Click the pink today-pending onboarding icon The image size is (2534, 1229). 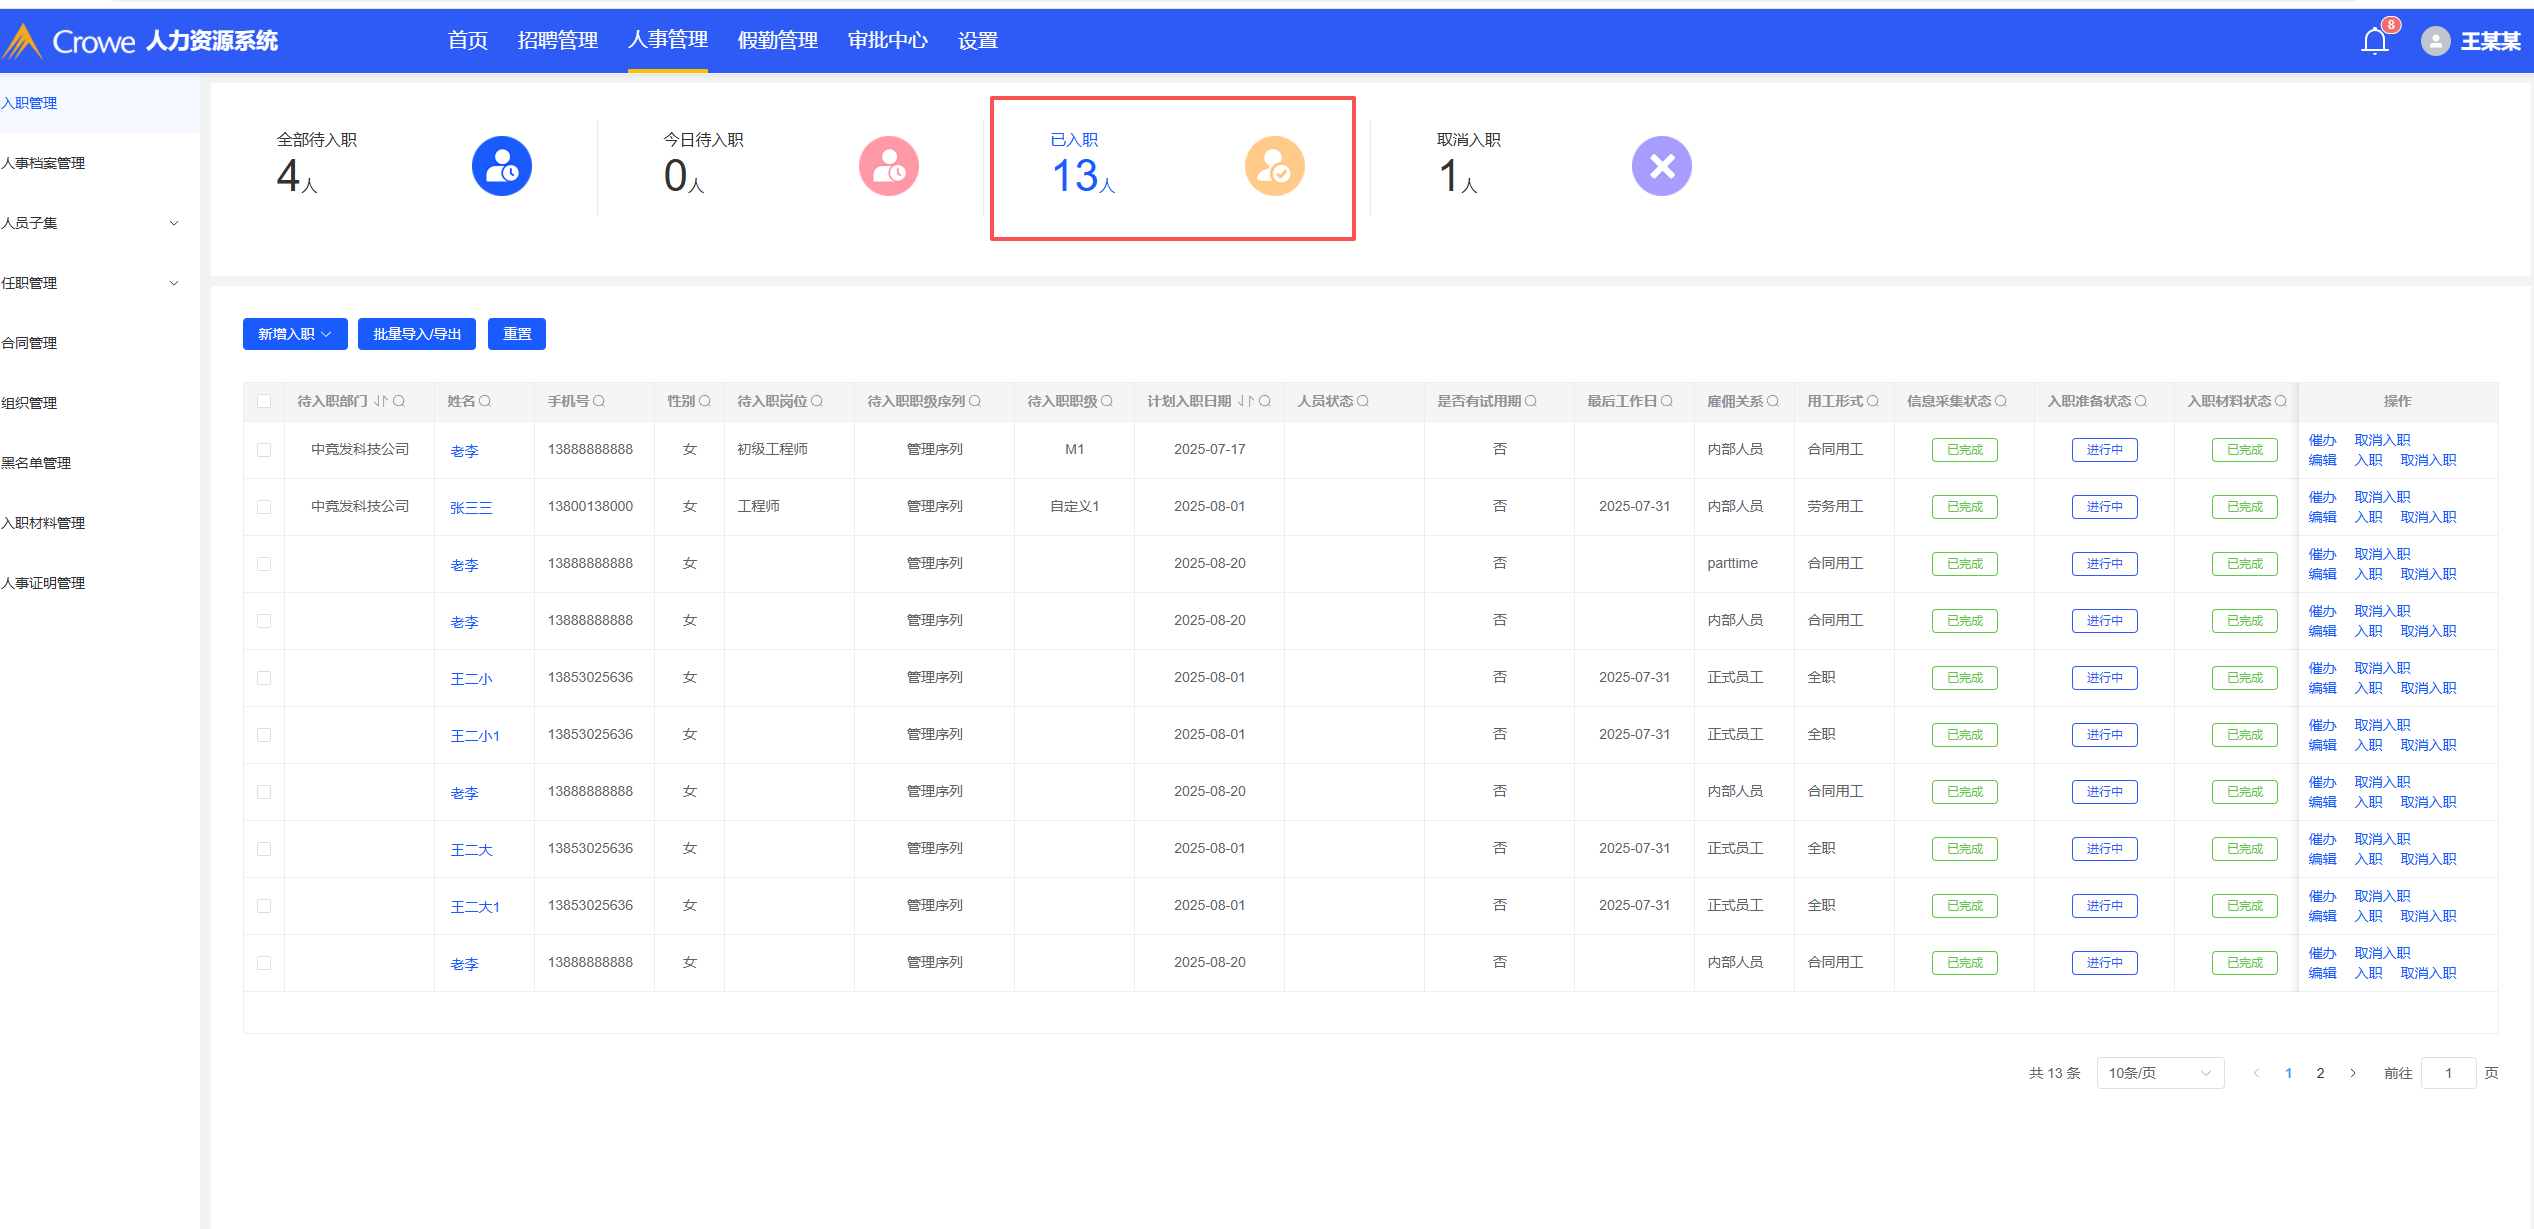[888, 166]
